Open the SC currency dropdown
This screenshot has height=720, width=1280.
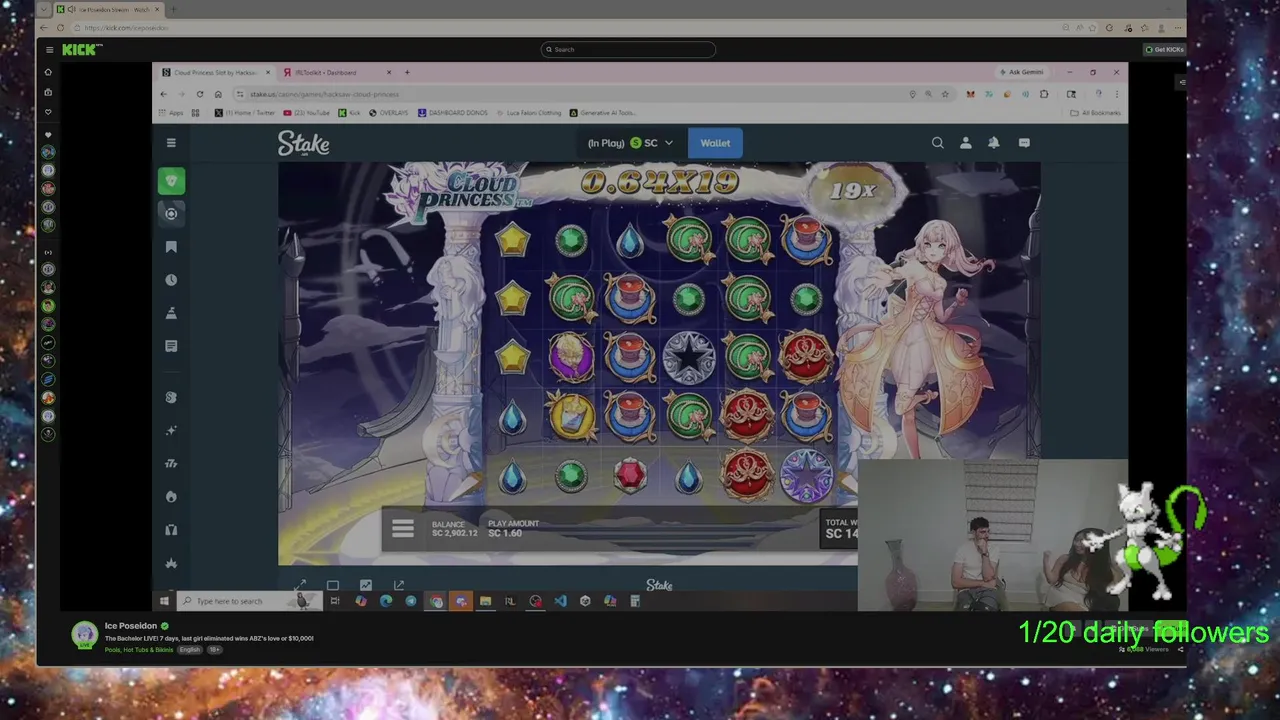pyautogui.click(x=631, y=143)
